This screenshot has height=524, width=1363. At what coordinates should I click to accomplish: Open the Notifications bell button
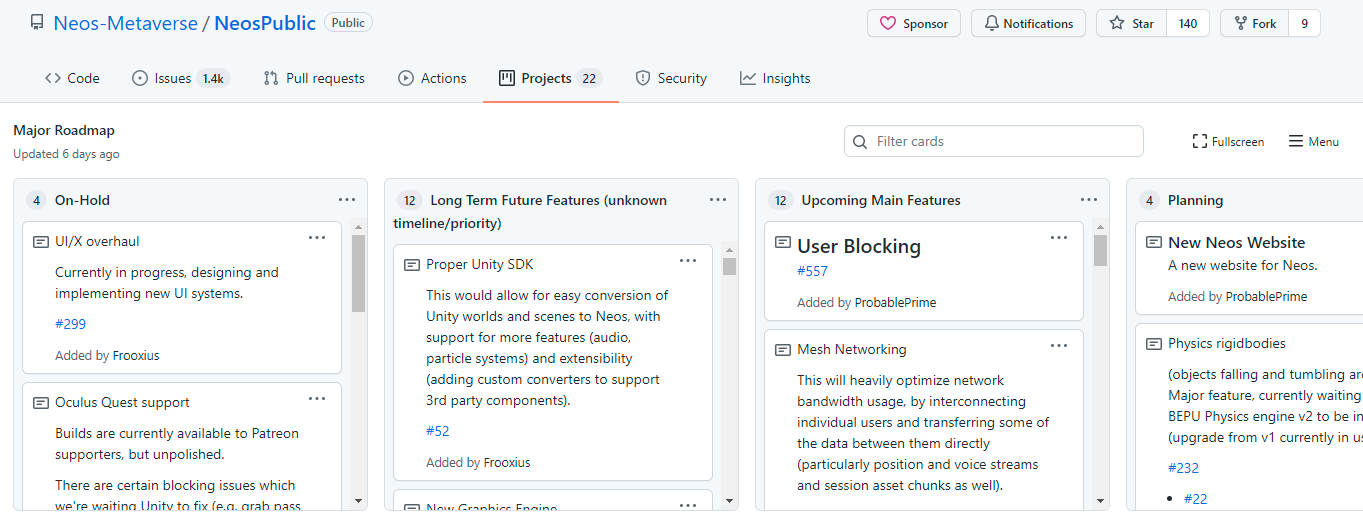1028,23
